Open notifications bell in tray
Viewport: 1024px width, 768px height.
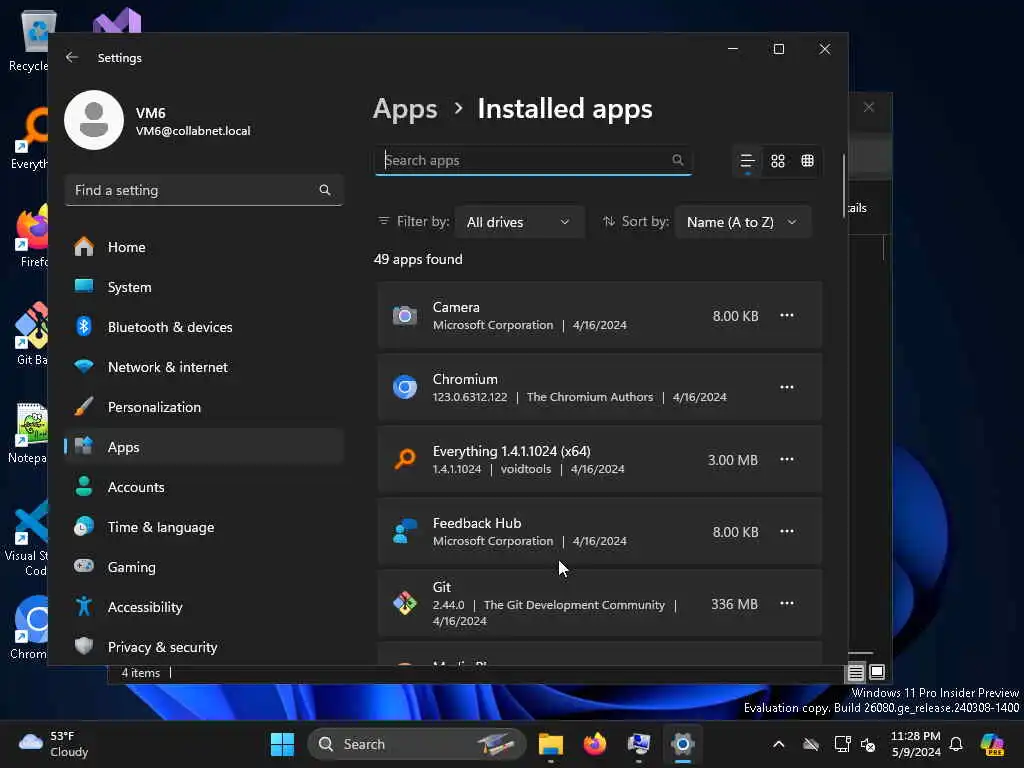pyautogui.click(x=956, y=744)
